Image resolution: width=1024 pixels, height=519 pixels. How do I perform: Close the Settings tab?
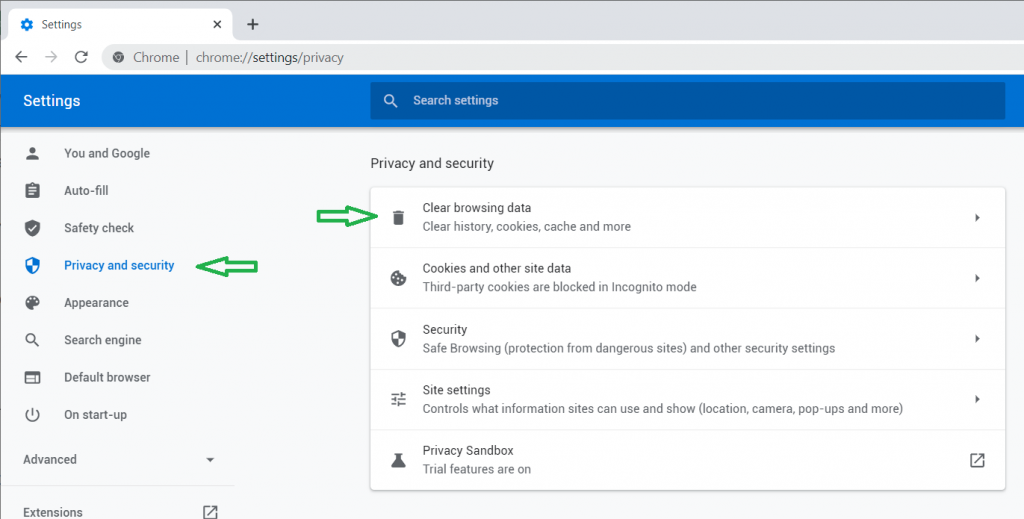[x=217, y=24]
